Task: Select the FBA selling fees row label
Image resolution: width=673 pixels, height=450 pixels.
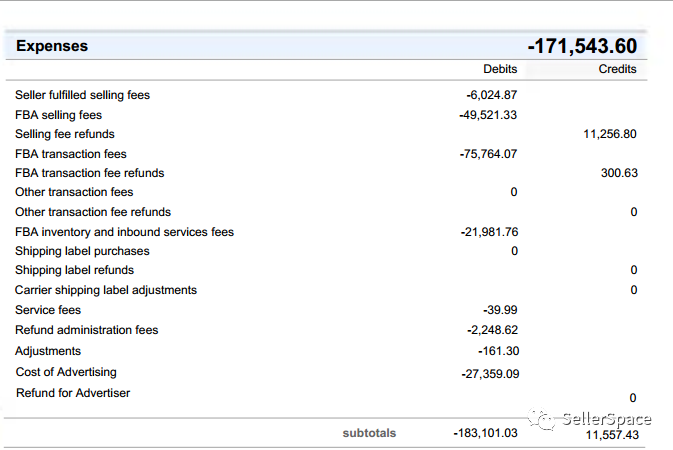Action: click(x=58, y=115)
